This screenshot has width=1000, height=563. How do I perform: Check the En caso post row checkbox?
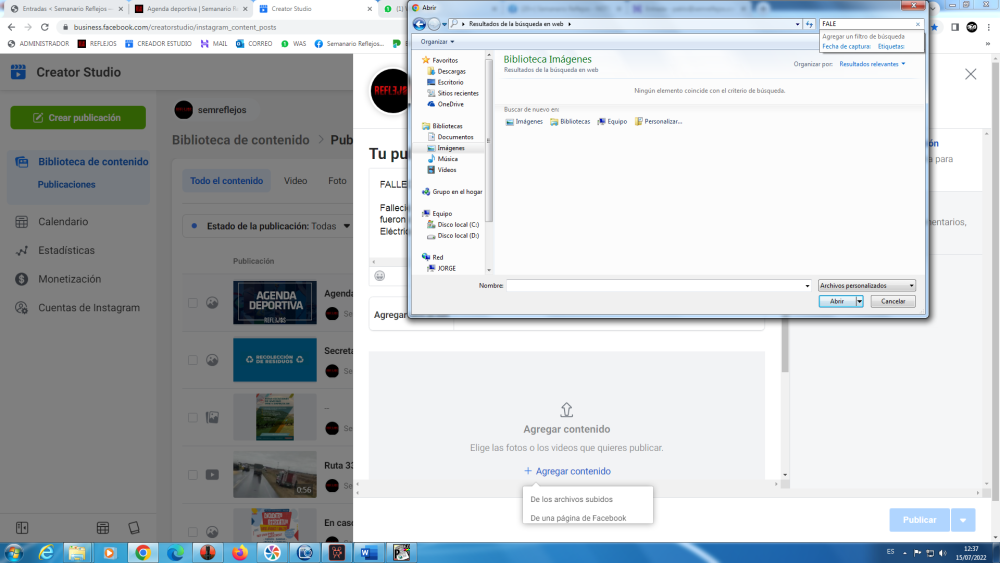(x=193, y=531)
